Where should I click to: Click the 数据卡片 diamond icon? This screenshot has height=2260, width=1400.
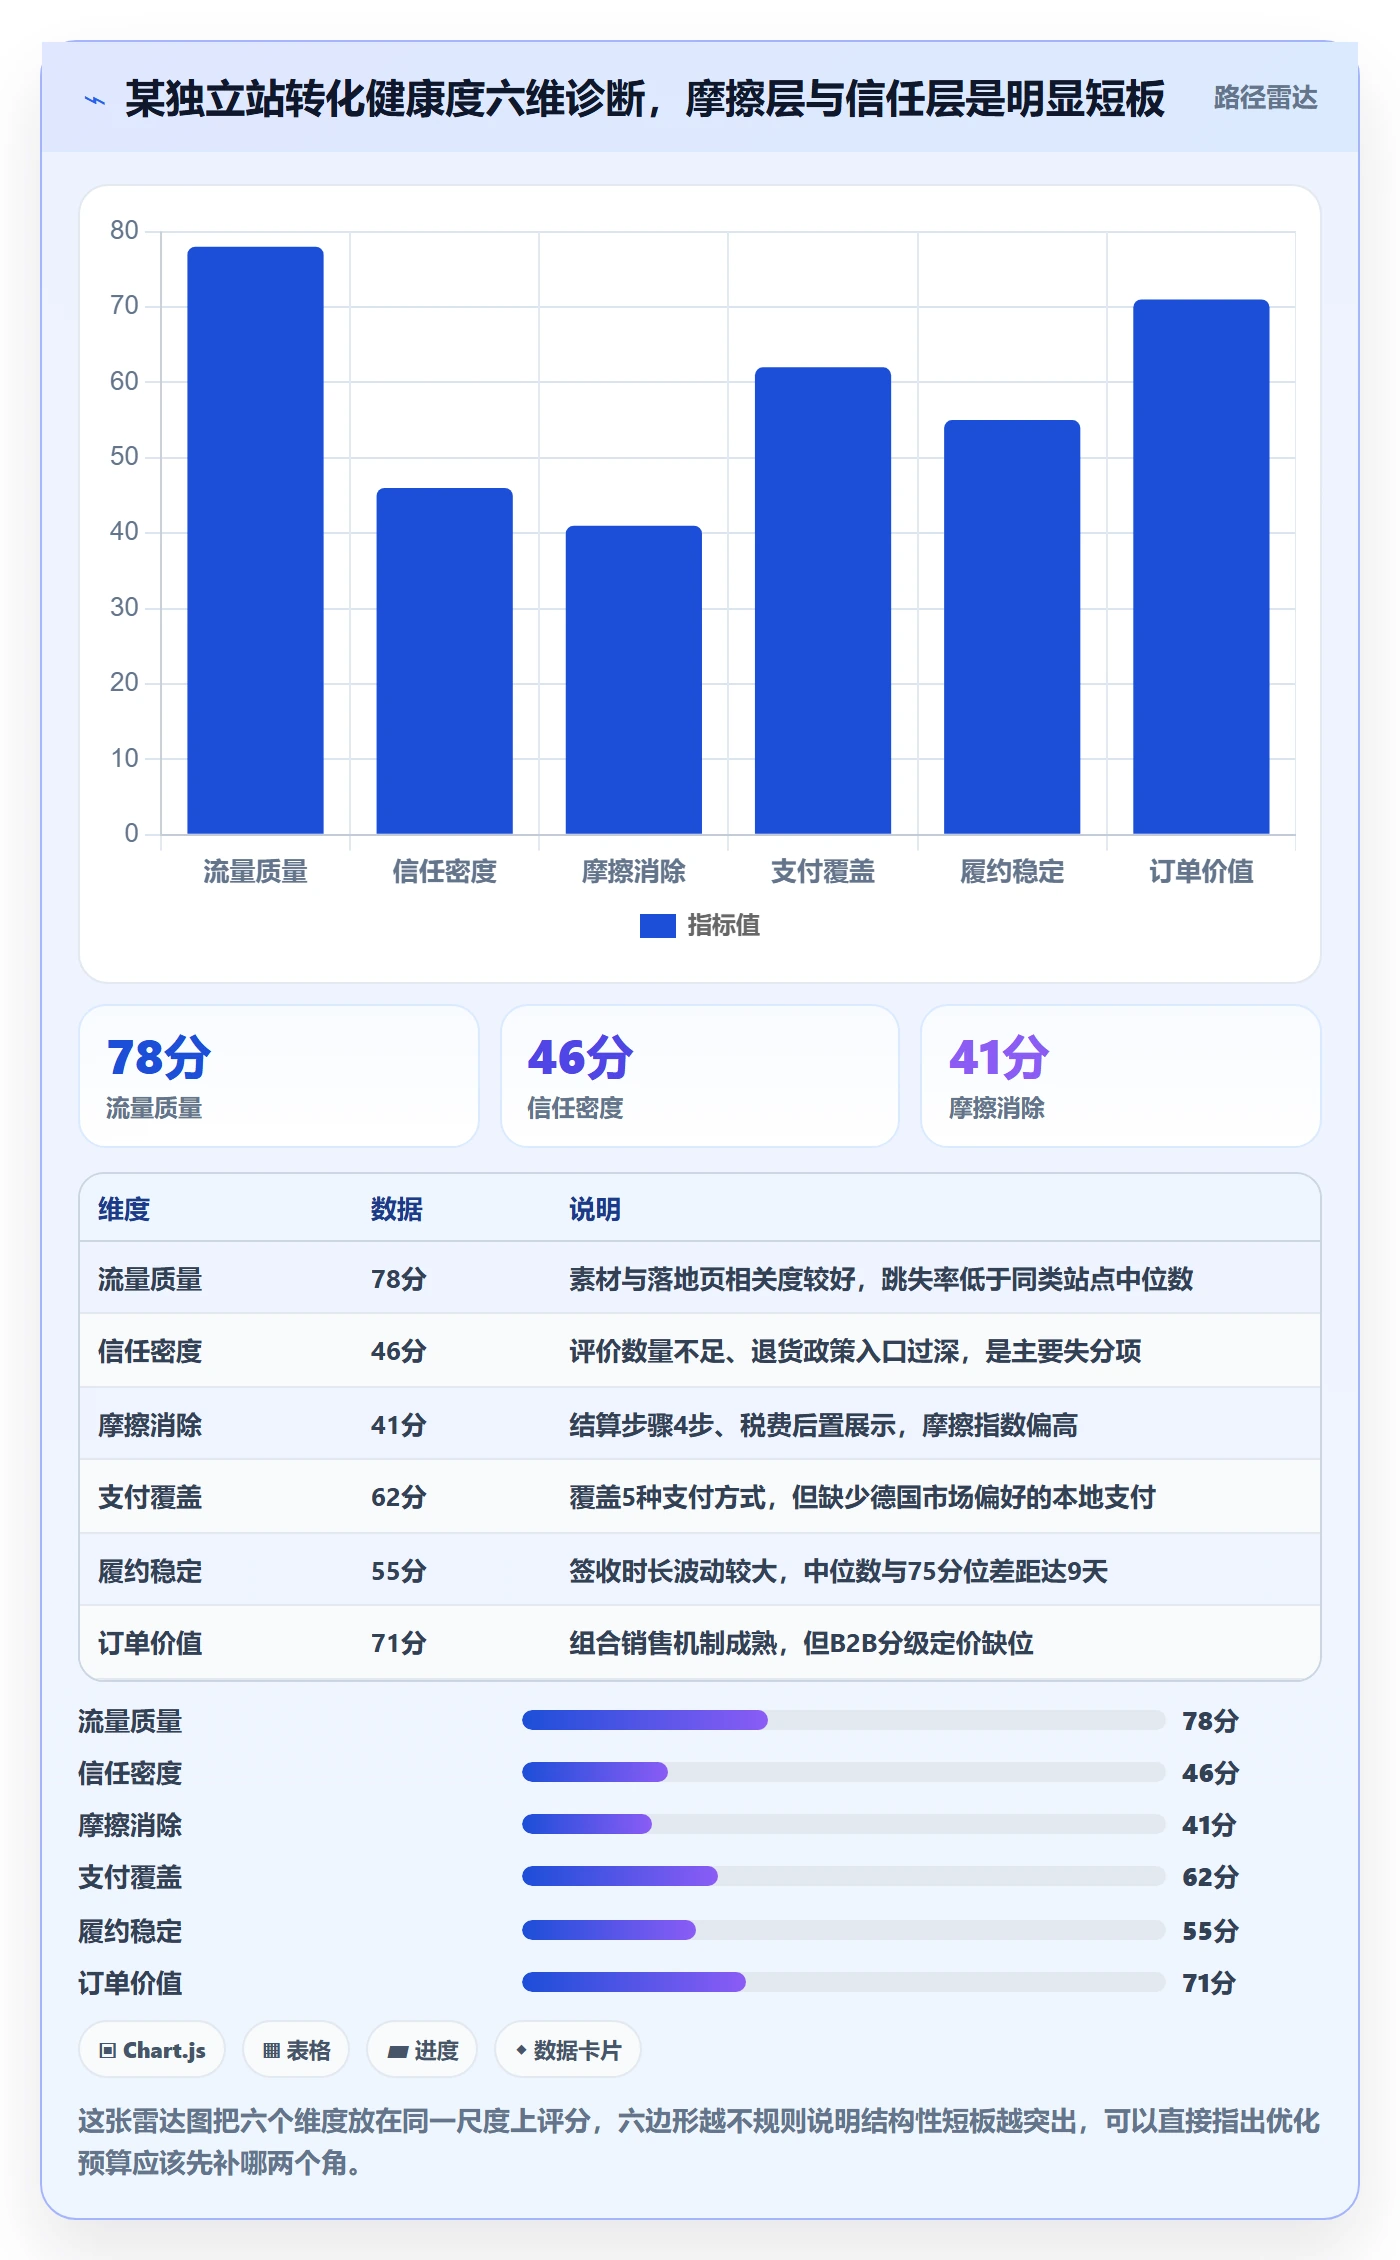pos(521,2050)
